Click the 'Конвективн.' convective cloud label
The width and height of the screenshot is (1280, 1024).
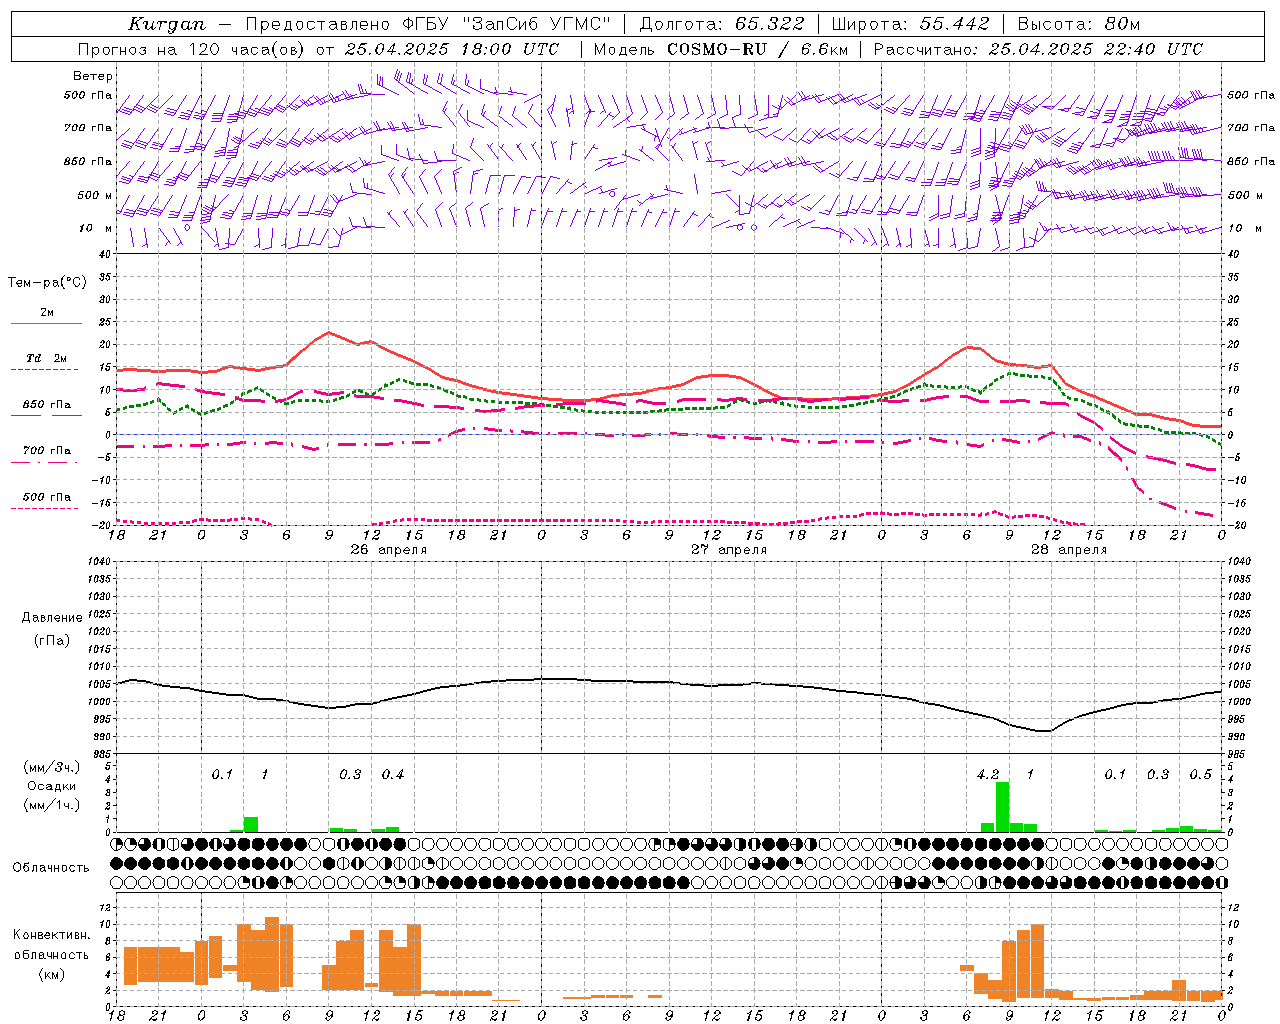[51, 935]
